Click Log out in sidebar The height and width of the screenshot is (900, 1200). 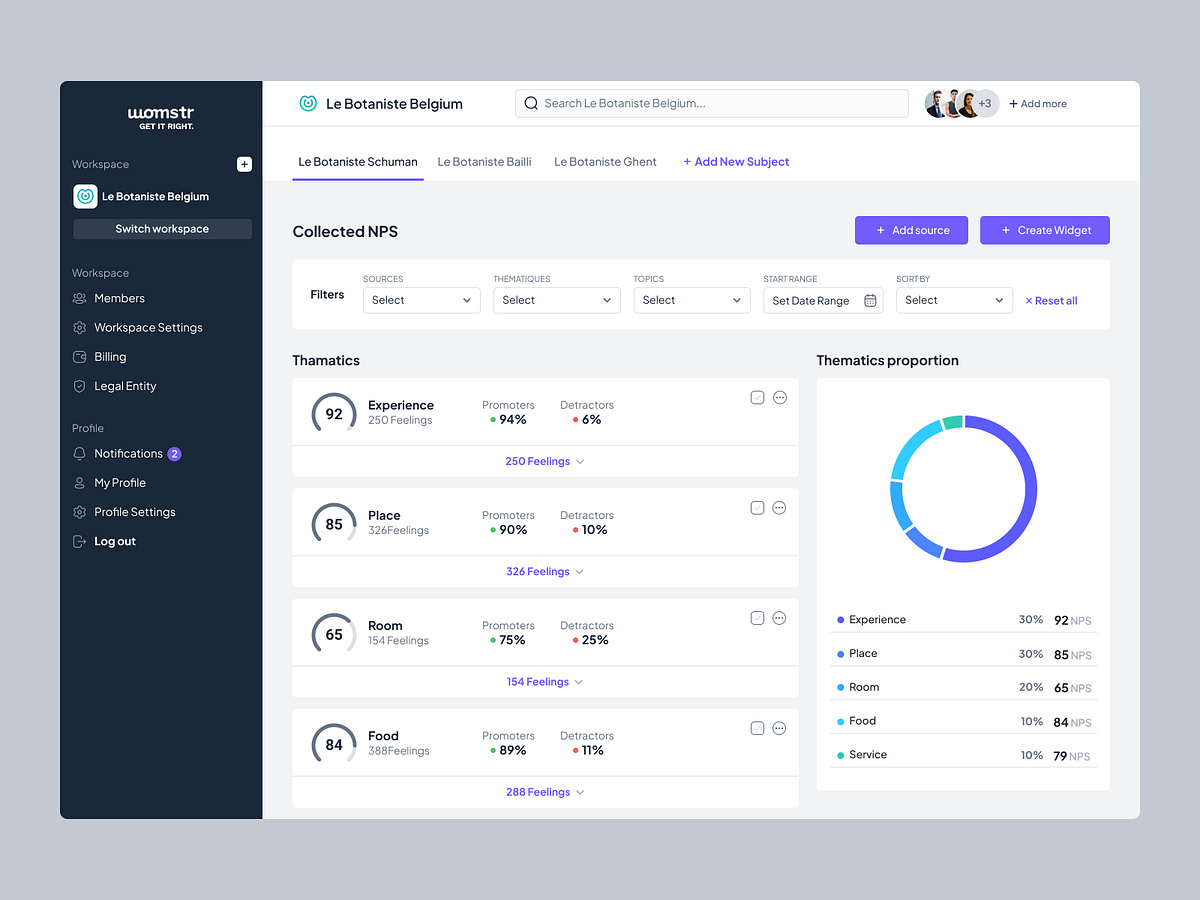click(x=115, y=541)
